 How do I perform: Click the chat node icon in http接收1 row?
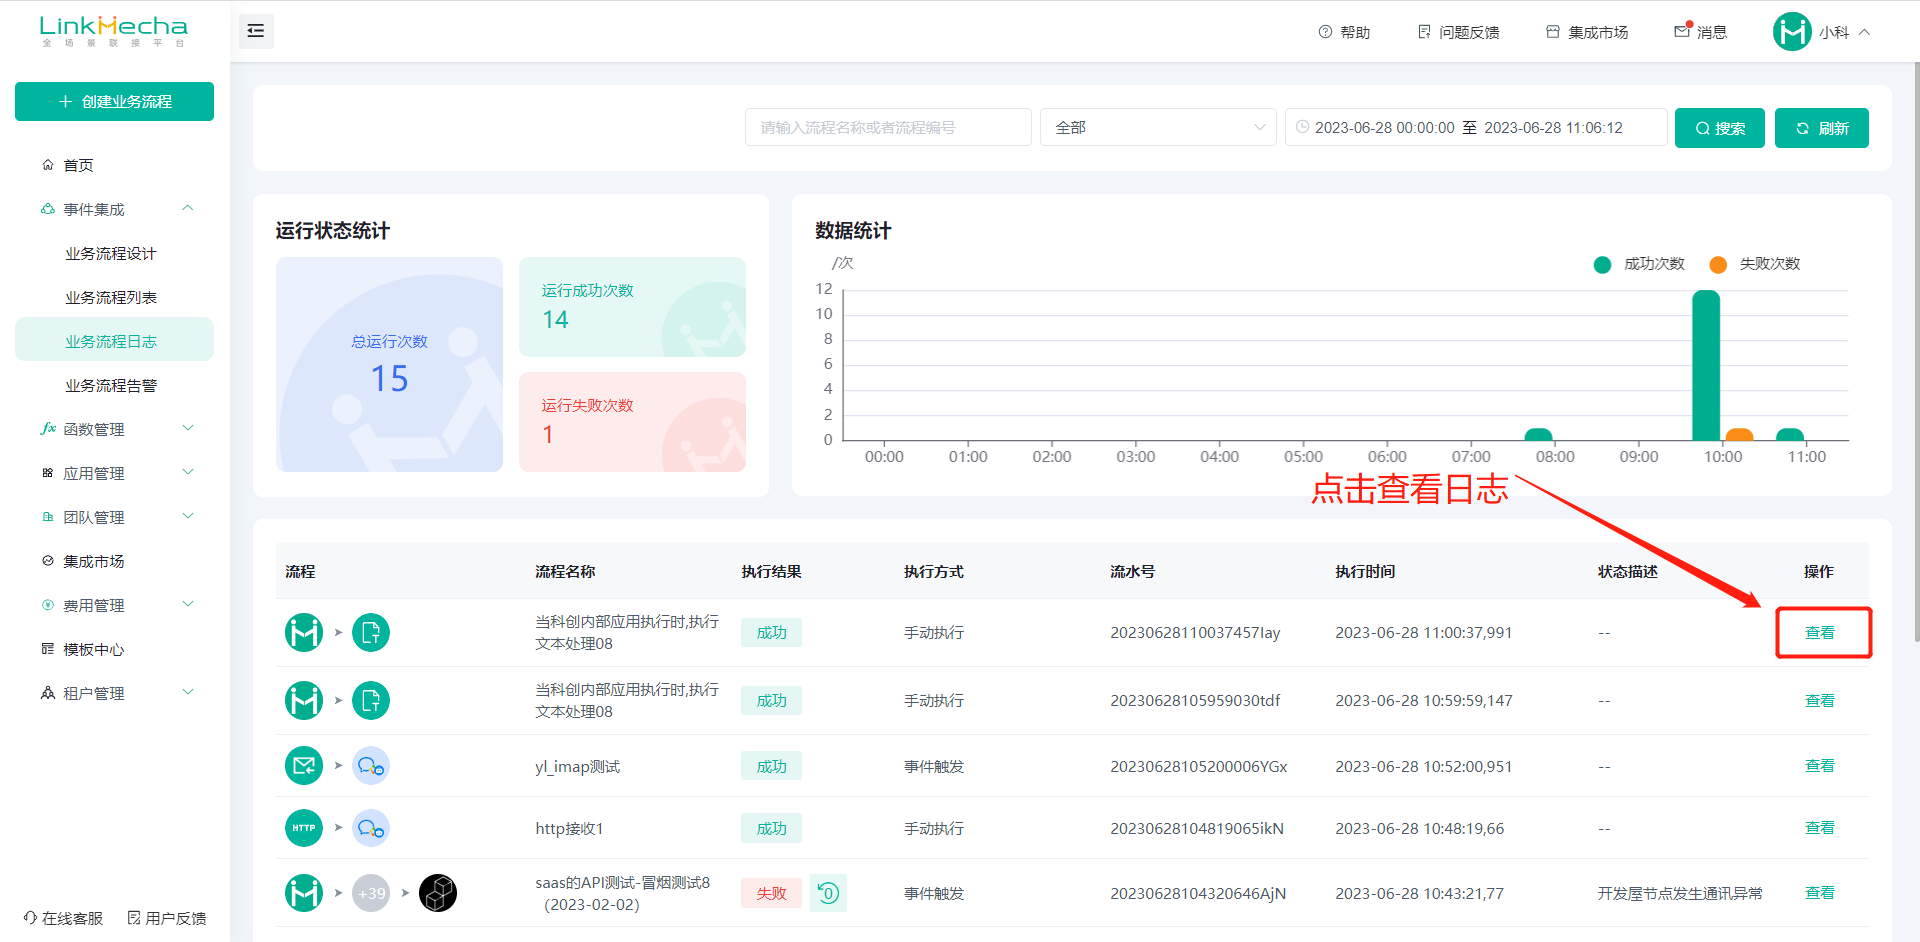(371, 828)
